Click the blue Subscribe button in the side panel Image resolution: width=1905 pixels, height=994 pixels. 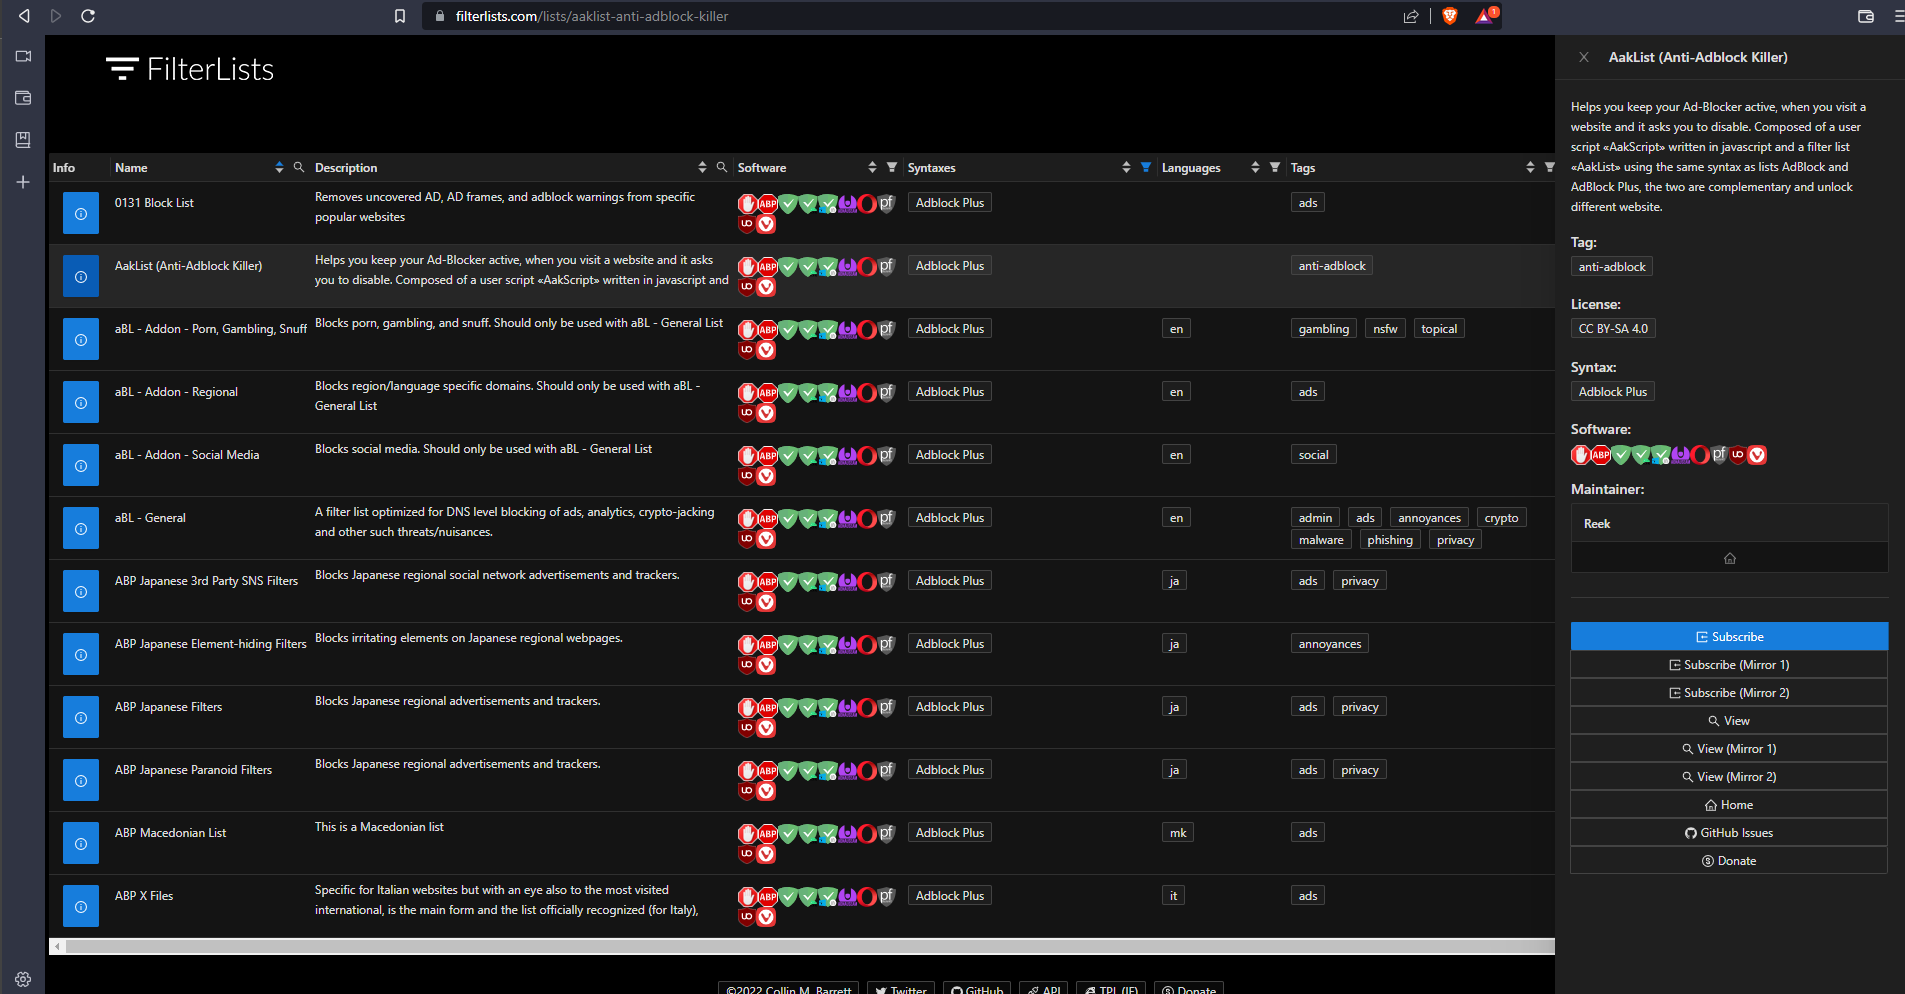(x=1729, y=636)
